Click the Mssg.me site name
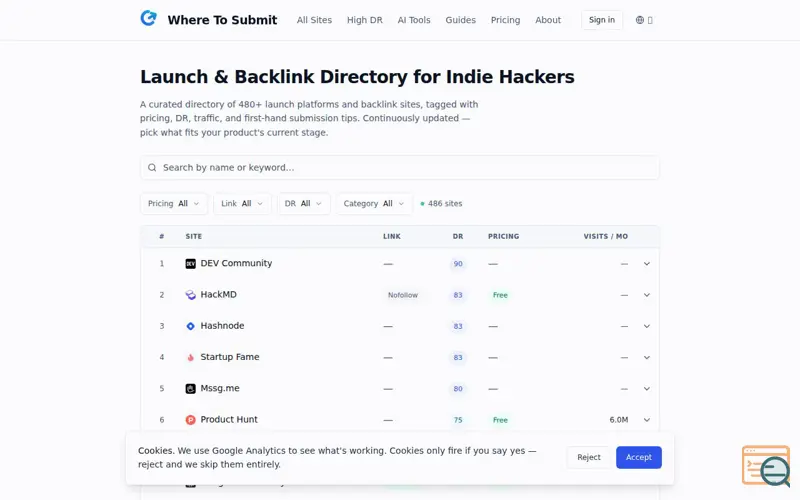 pyautogui.click(x=220, y=388)
